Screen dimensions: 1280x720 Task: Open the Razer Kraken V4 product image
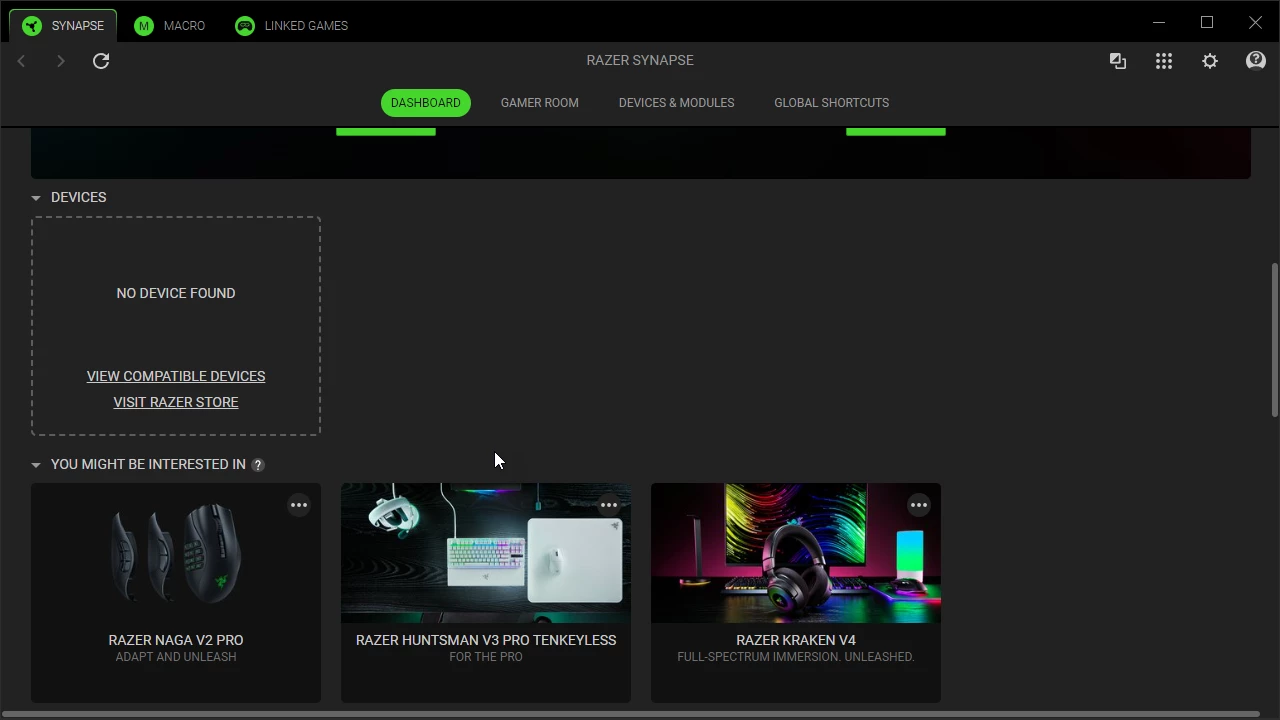tap(796, 553)
